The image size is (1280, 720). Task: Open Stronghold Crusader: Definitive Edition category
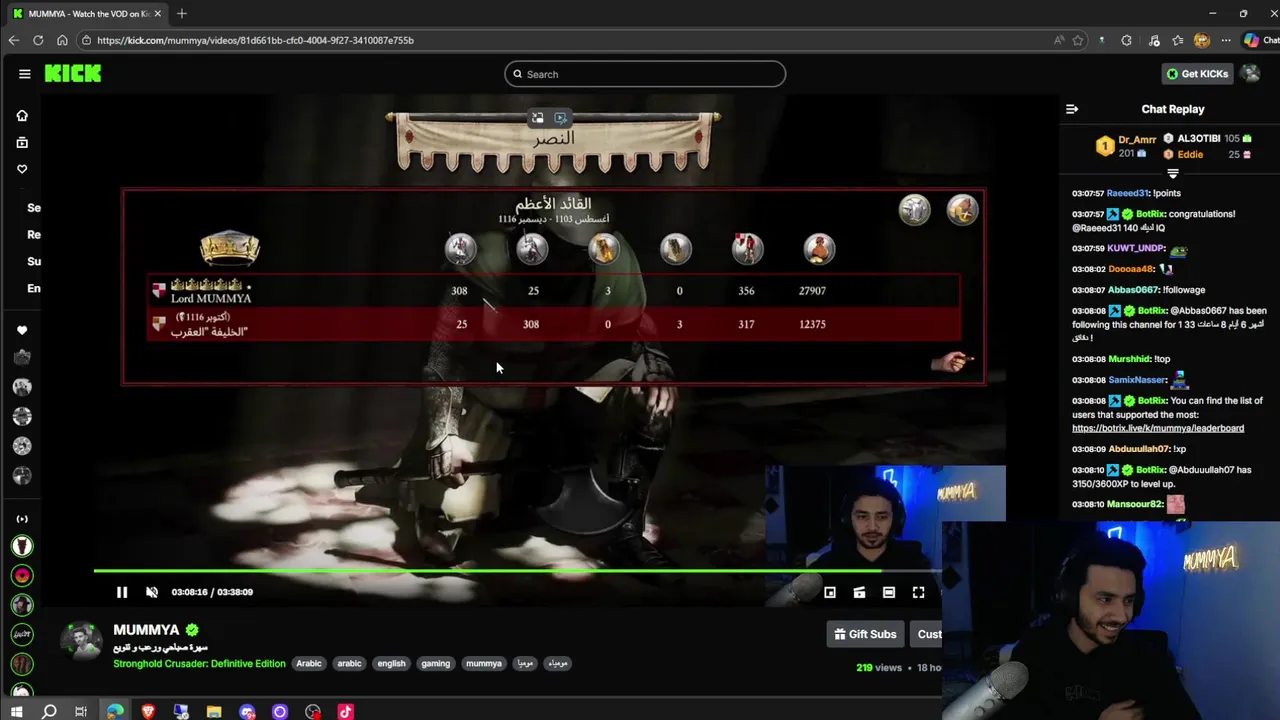(x=199, y=663)
